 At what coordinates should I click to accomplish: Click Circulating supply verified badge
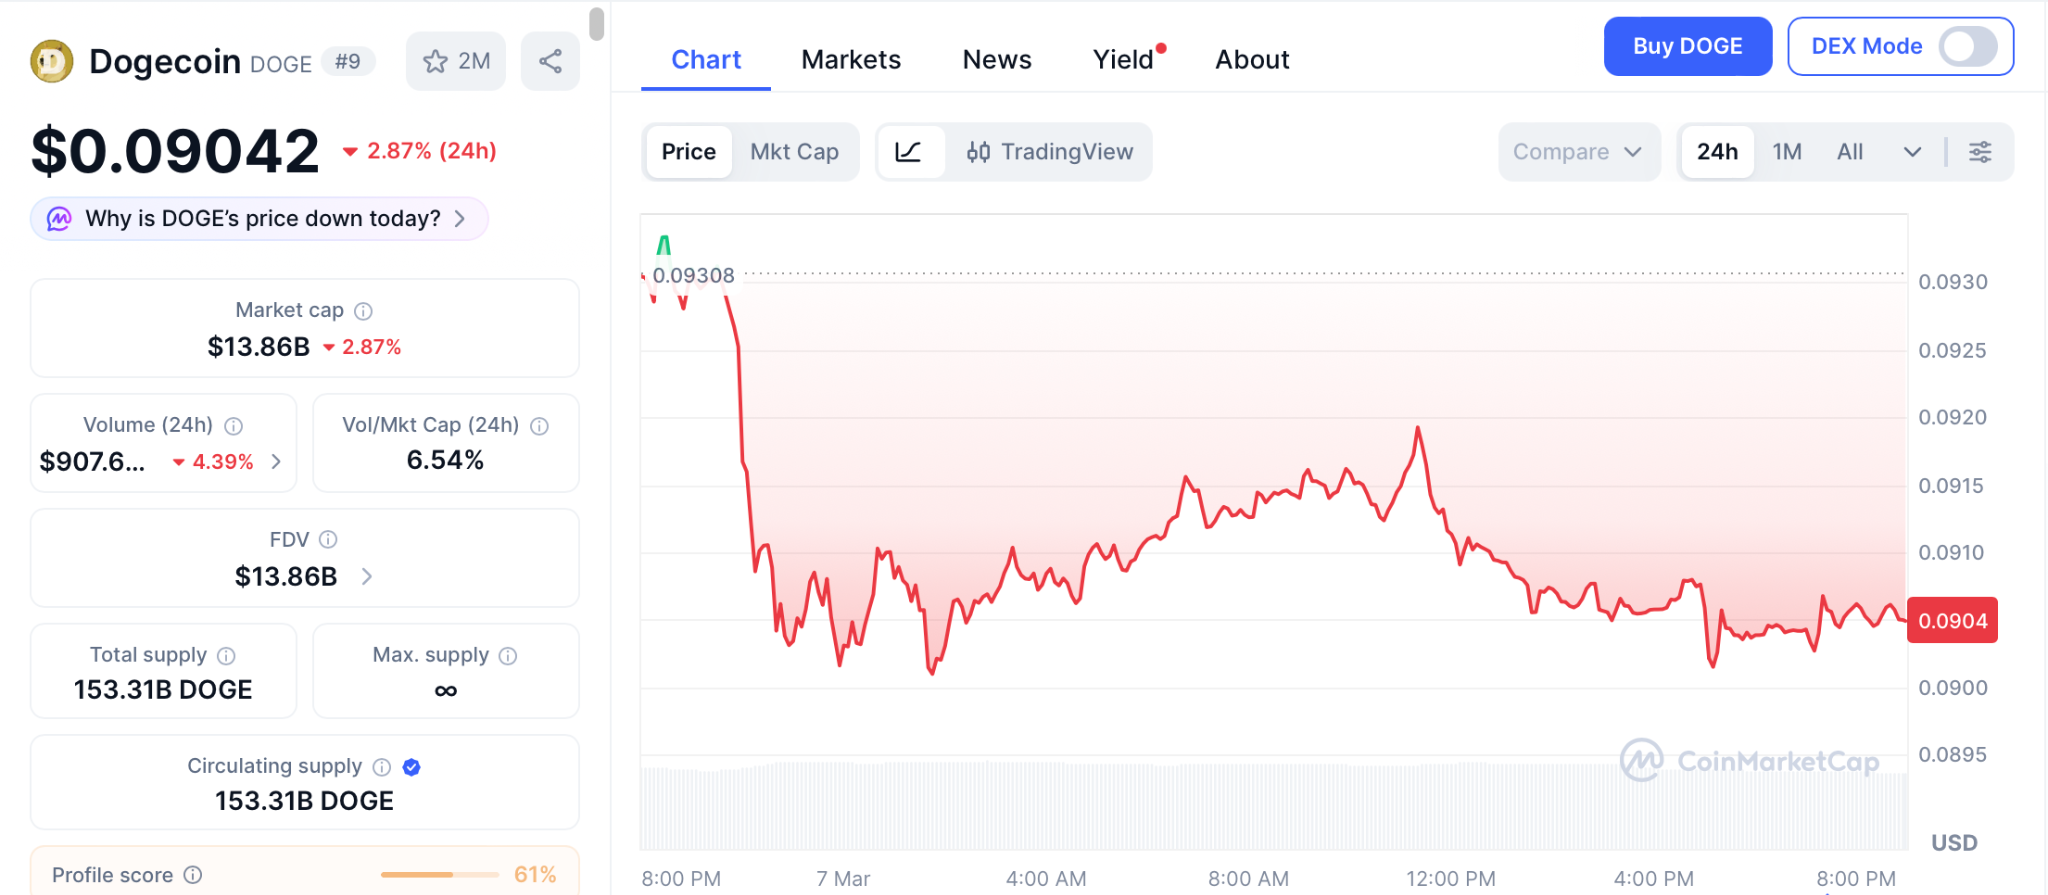coord(411,767)
